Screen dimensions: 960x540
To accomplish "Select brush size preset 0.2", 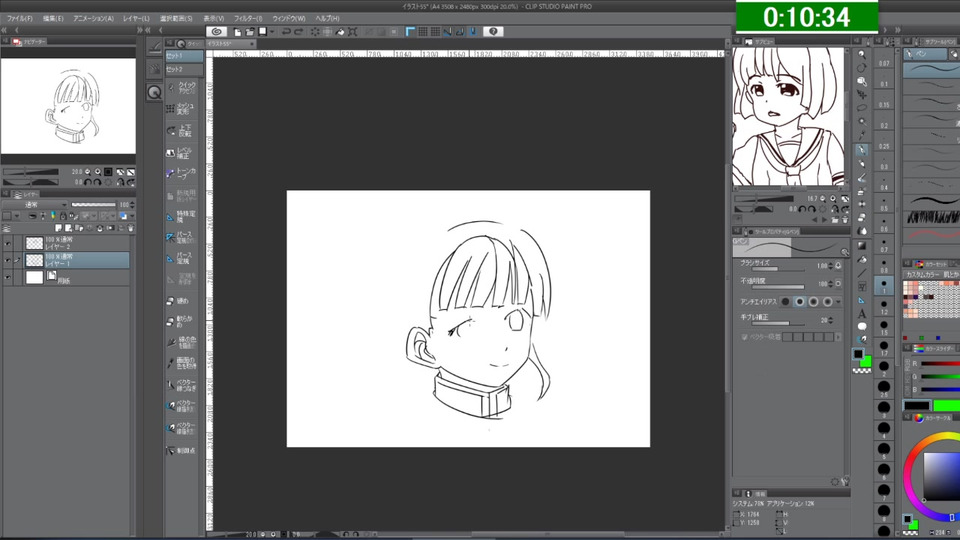I will [x=883, y=121].
